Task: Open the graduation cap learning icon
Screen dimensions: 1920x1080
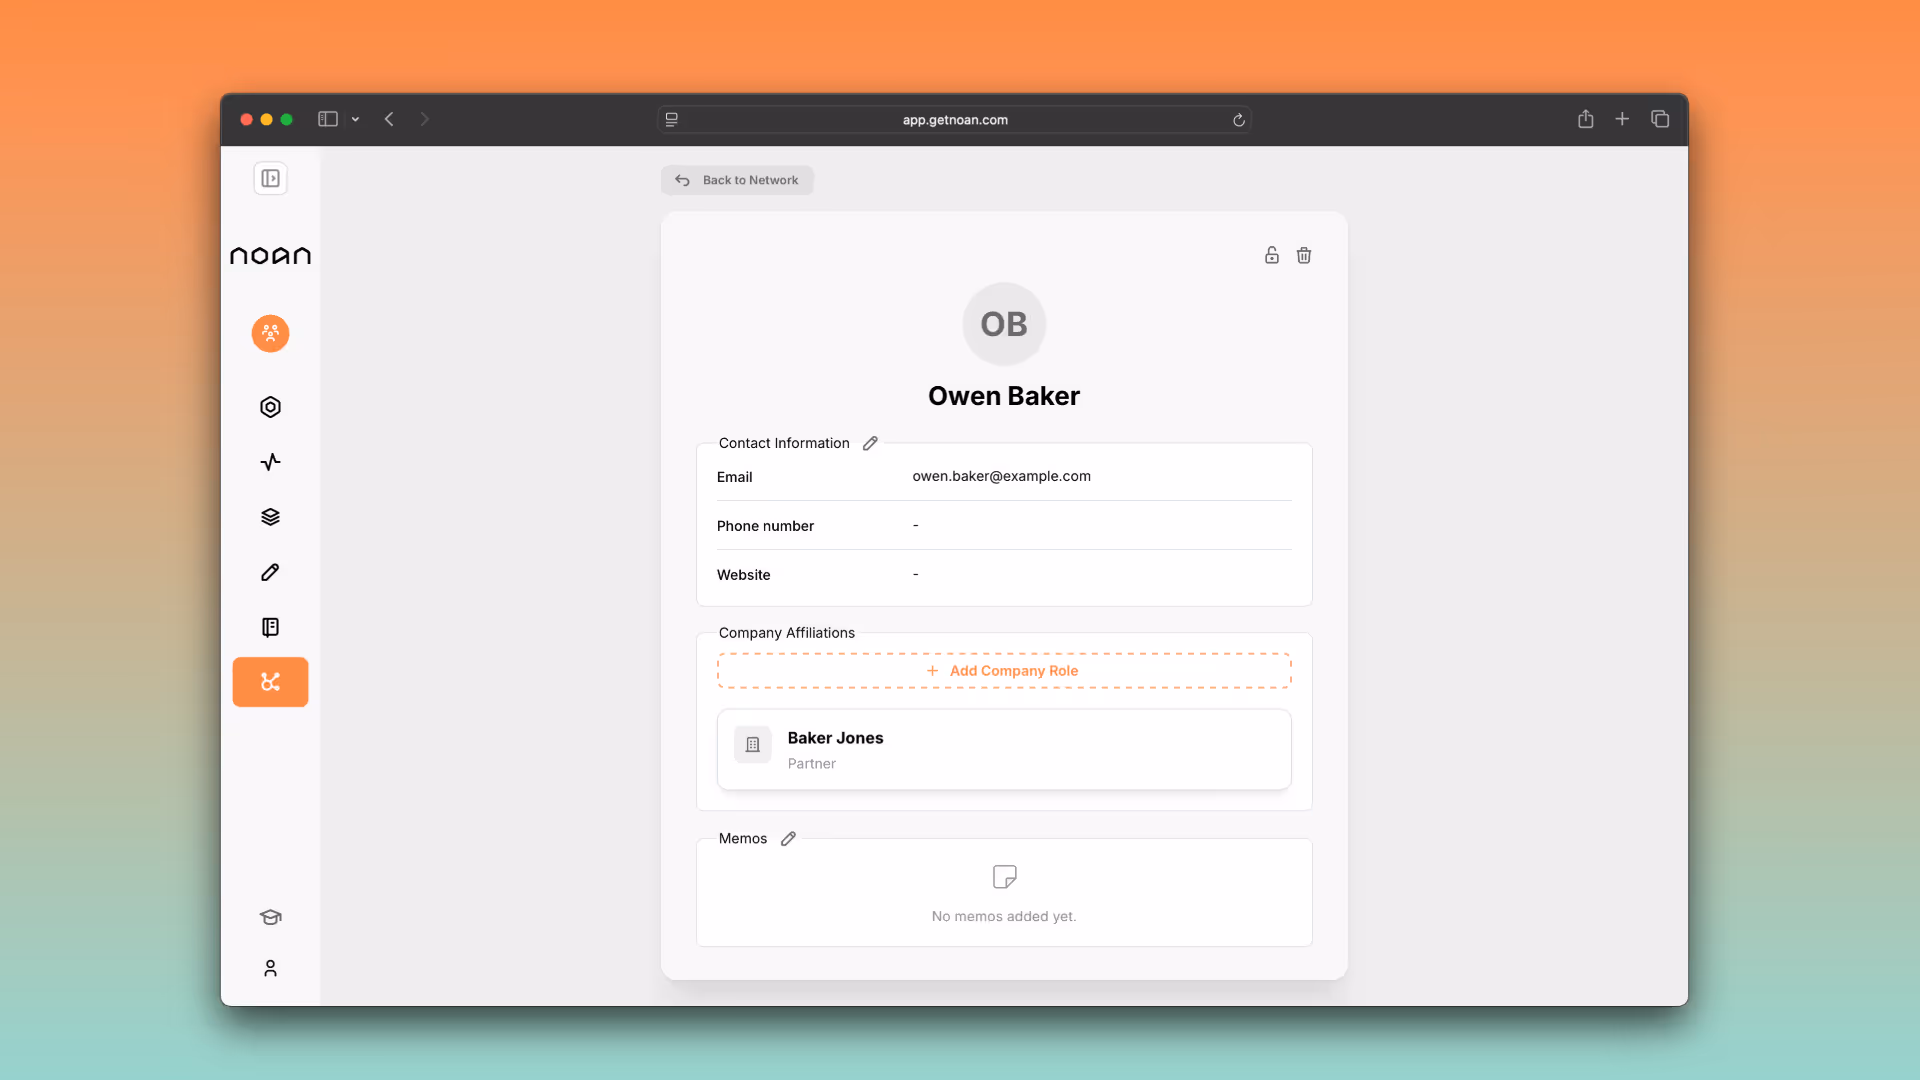Action: [270, 917]
